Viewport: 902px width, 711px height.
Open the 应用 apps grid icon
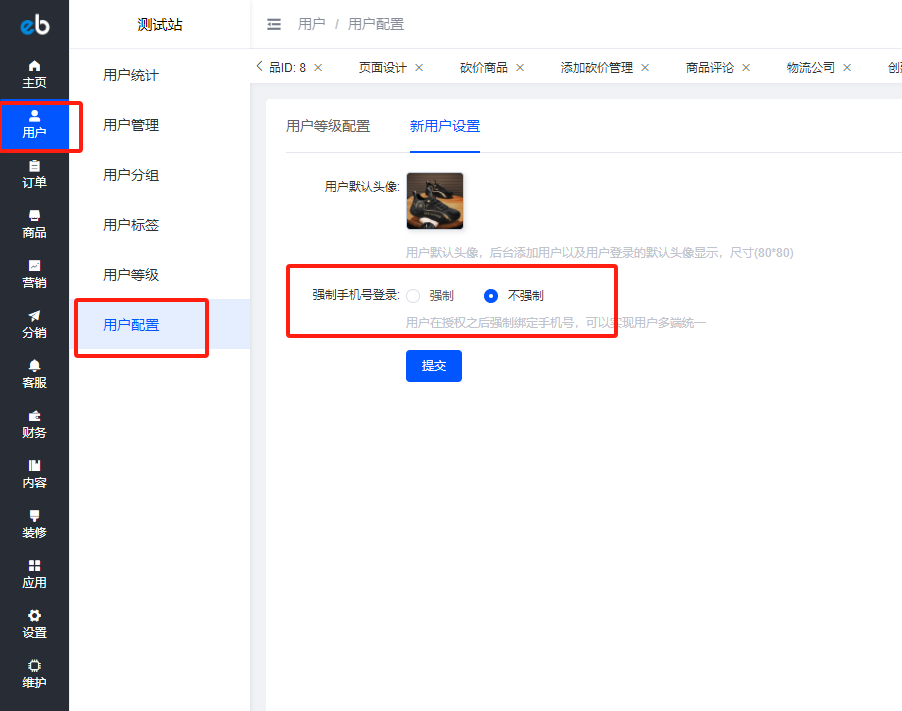coord(34,566)
